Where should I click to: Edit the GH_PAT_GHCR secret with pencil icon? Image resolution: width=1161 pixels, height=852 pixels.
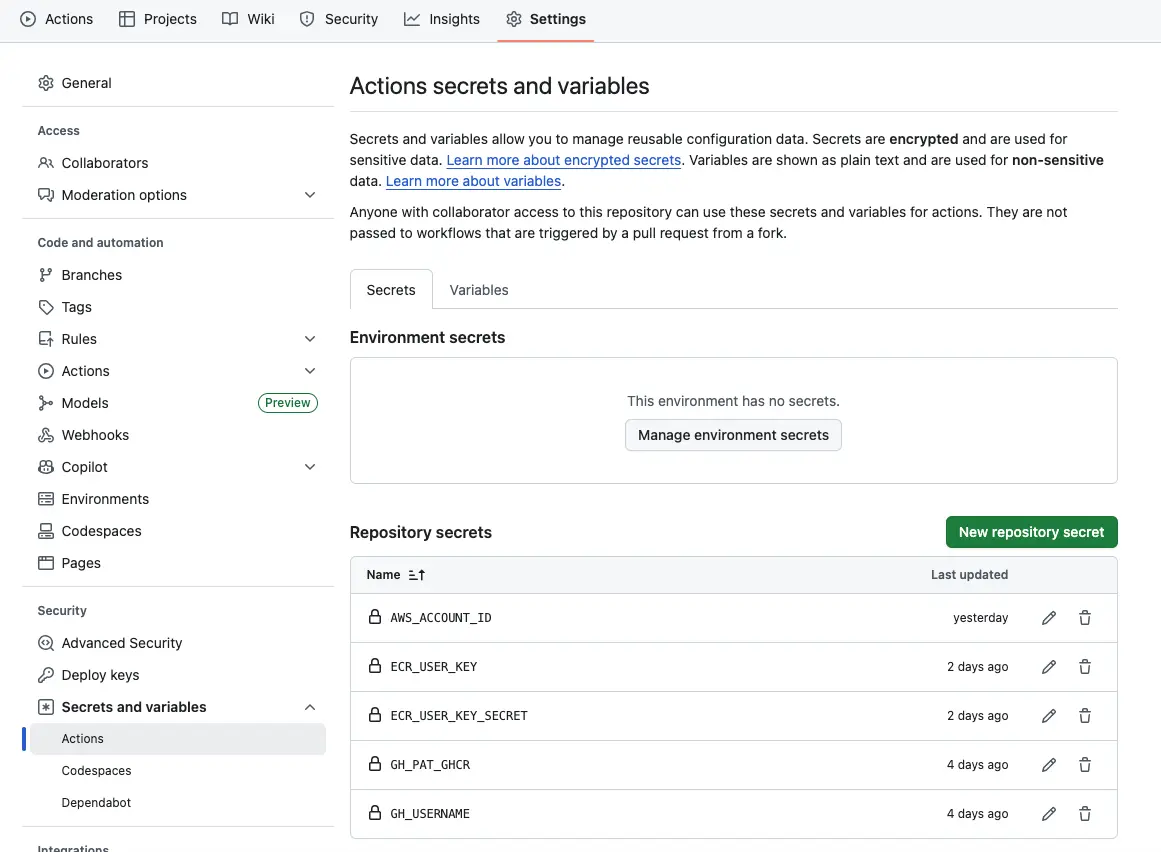coord(1048,765)
